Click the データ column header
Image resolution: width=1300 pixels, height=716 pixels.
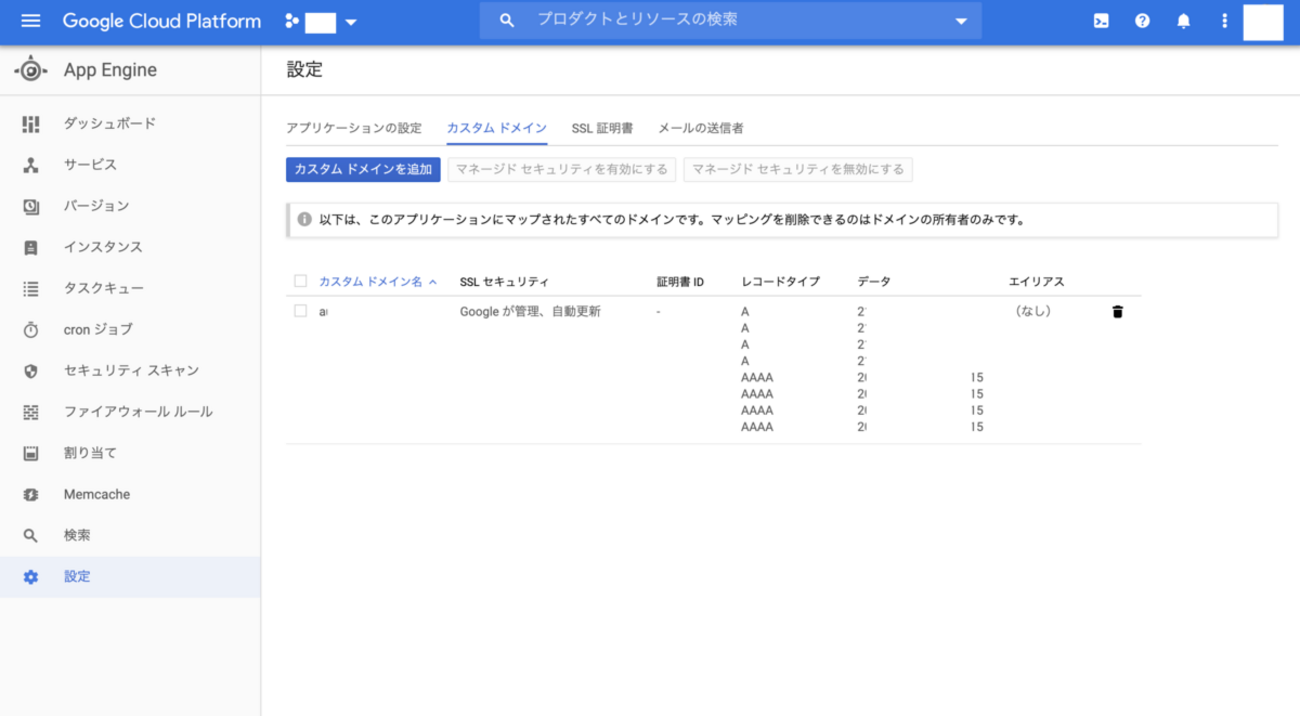[x=874, y=282]
